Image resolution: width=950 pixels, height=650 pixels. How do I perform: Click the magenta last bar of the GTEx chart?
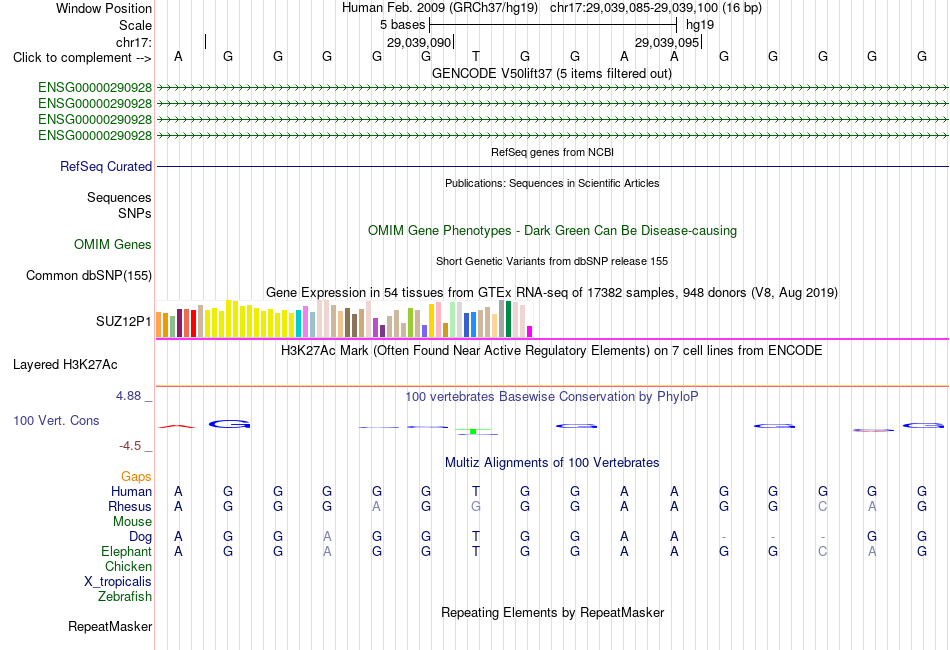530,331
